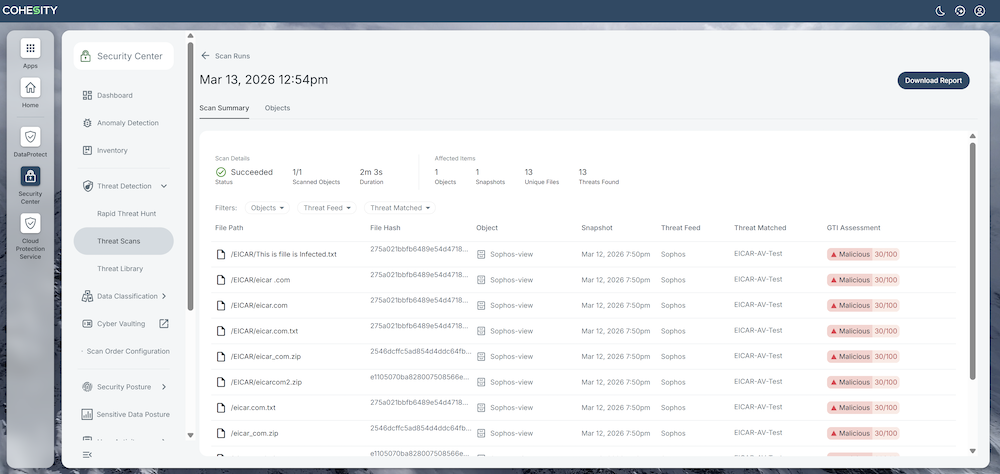The height and width of the screenshot is (474, 1000).
Task: Click Sophos threat feed for /eicar.com.txt
Action: pyautogui.click(x=673, y=408)
